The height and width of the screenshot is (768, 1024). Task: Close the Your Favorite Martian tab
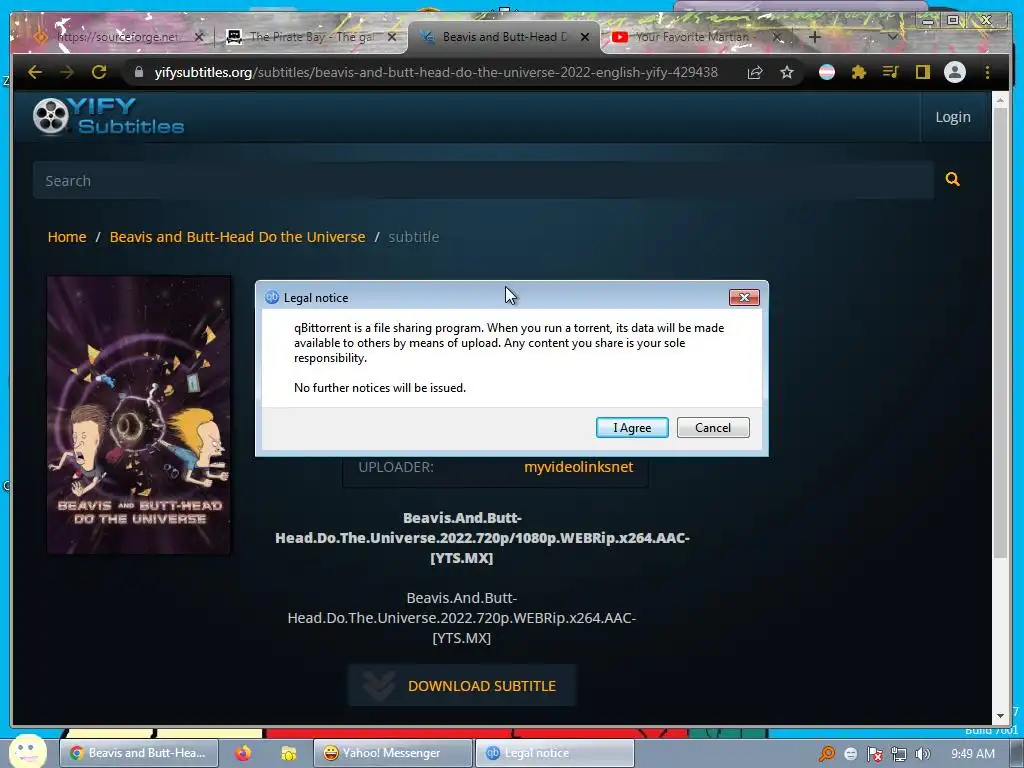click(777, 37)
